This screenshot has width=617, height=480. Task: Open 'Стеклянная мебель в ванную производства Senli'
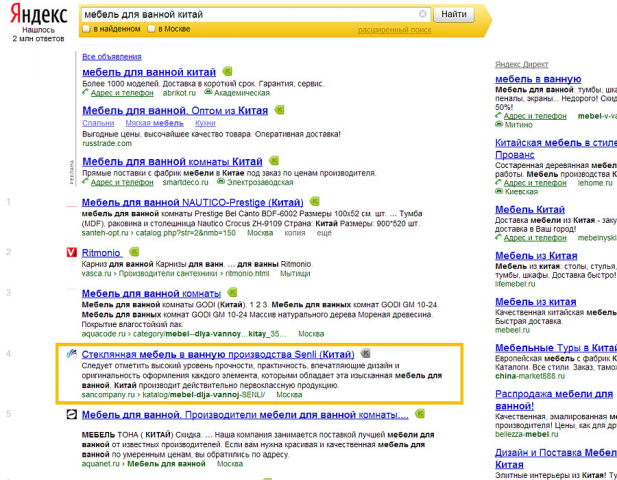[x=218, y=354]
